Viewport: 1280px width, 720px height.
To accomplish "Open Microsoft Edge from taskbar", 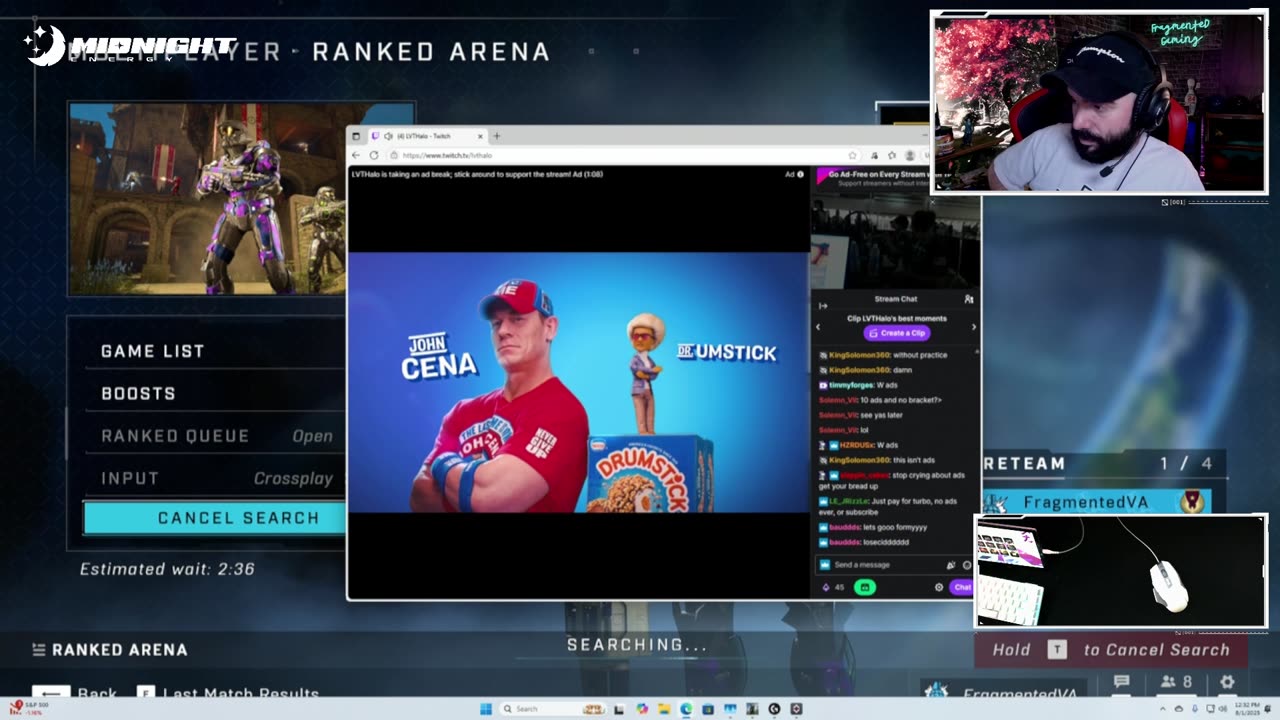I will (686, 709).
